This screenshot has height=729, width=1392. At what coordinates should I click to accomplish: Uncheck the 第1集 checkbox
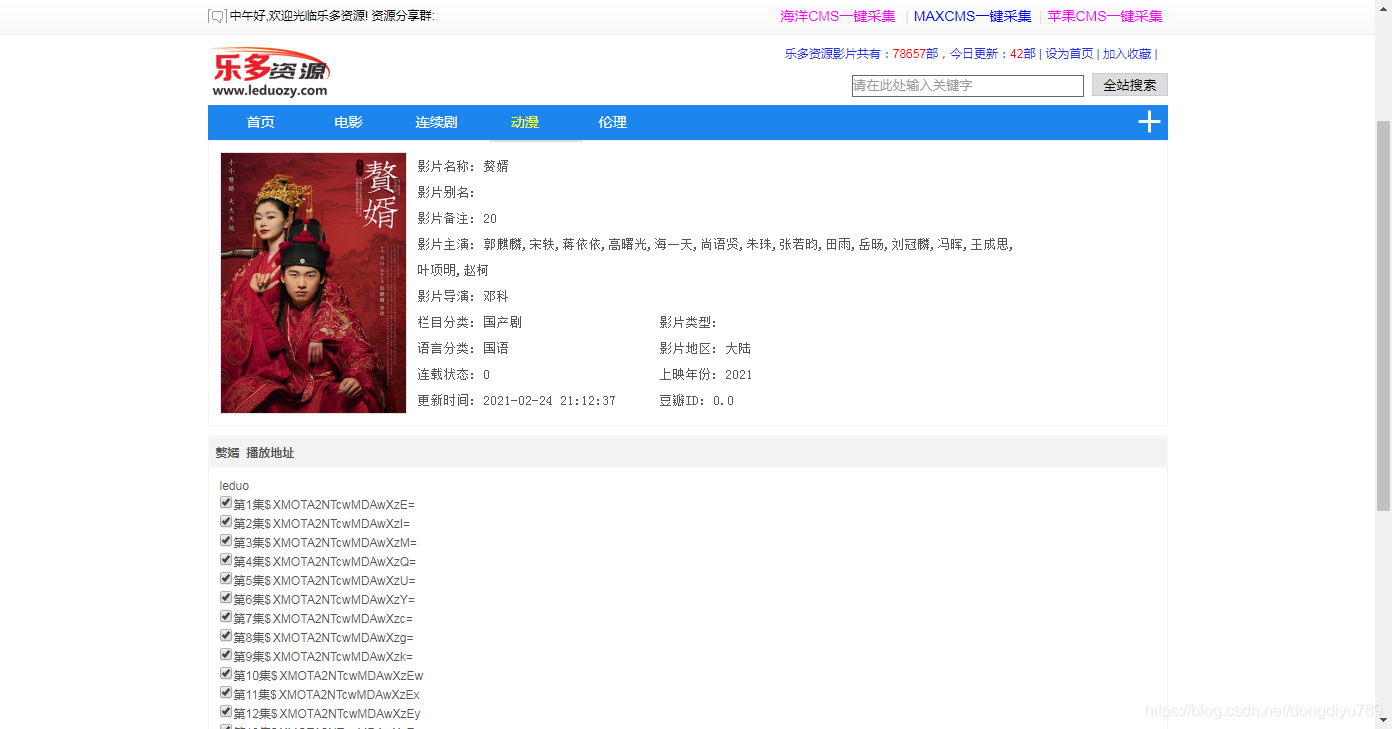coord(226,503)
